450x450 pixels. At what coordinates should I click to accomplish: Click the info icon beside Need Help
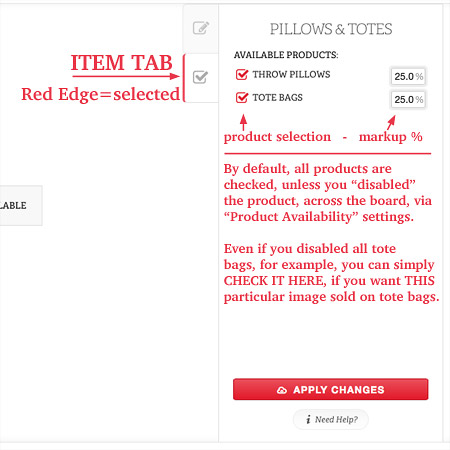(309, 419)
